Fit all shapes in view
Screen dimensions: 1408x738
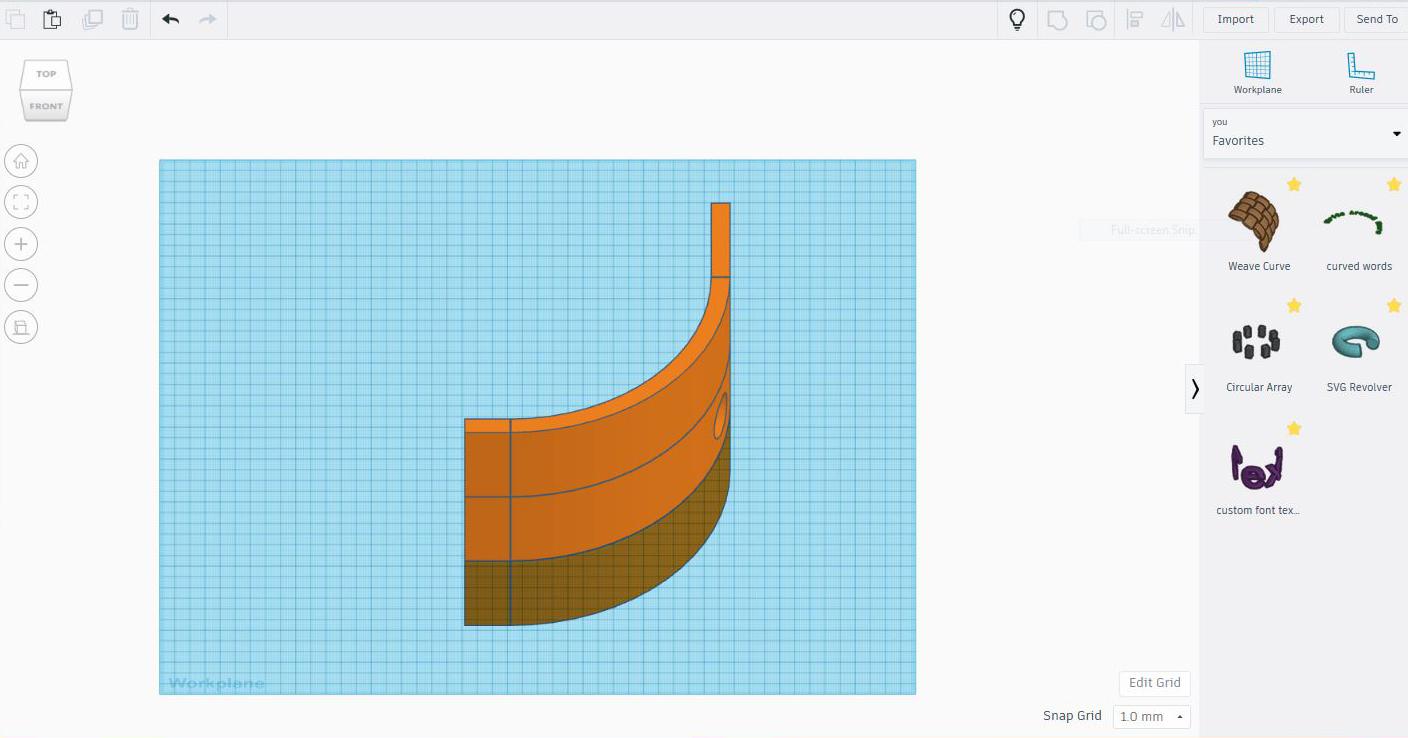[x=21, y=202]
